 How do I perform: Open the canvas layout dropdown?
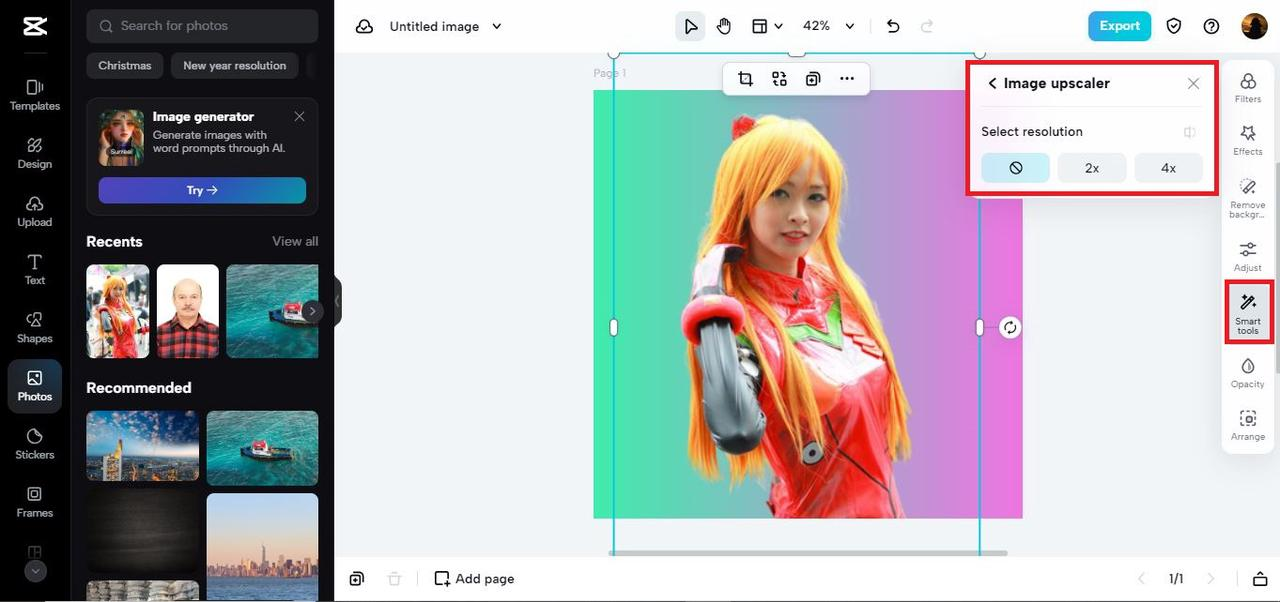pyautogui.click(x=767, y=26)
